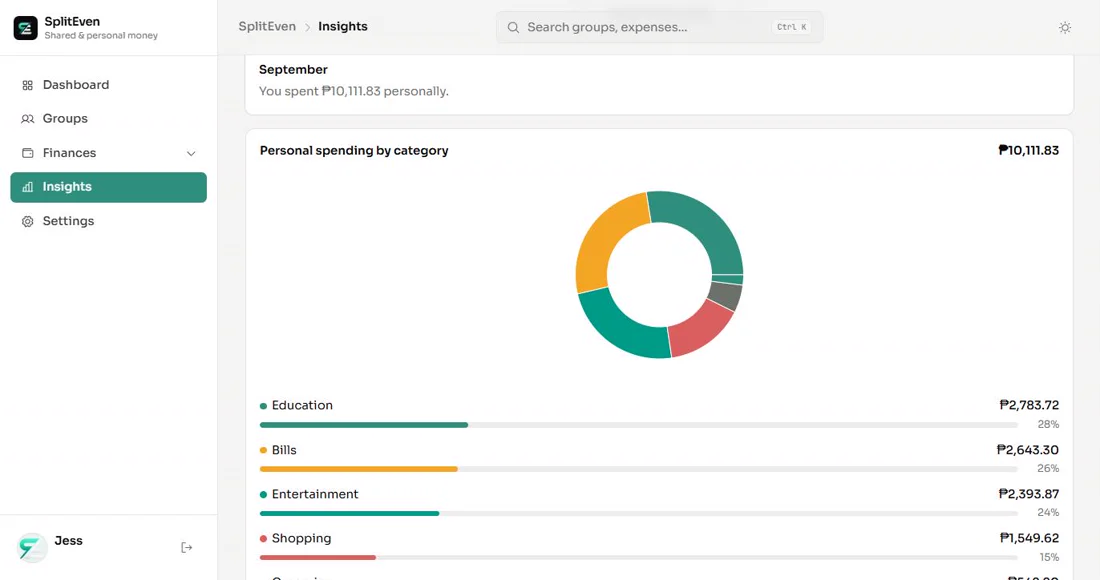Click the Education progress bar
The width and height of the screenshot is (1100, 580).
coord(638,425)
